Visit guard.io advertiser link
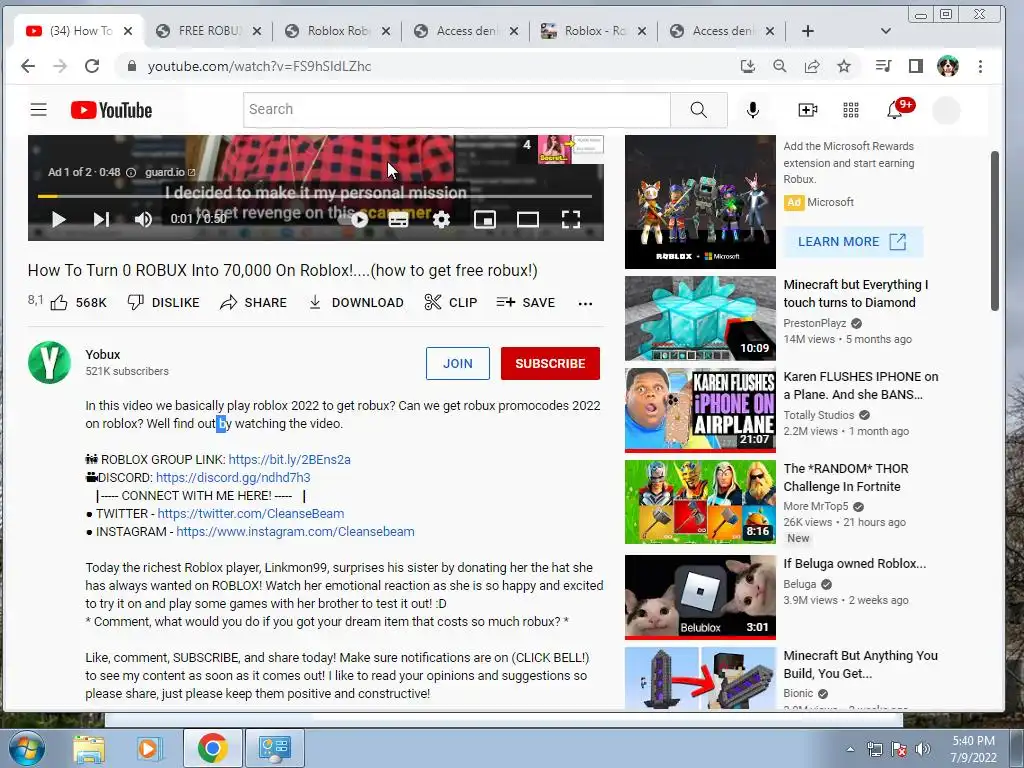The height and width of the screenshot is (768, 1024). coord(170,172)
